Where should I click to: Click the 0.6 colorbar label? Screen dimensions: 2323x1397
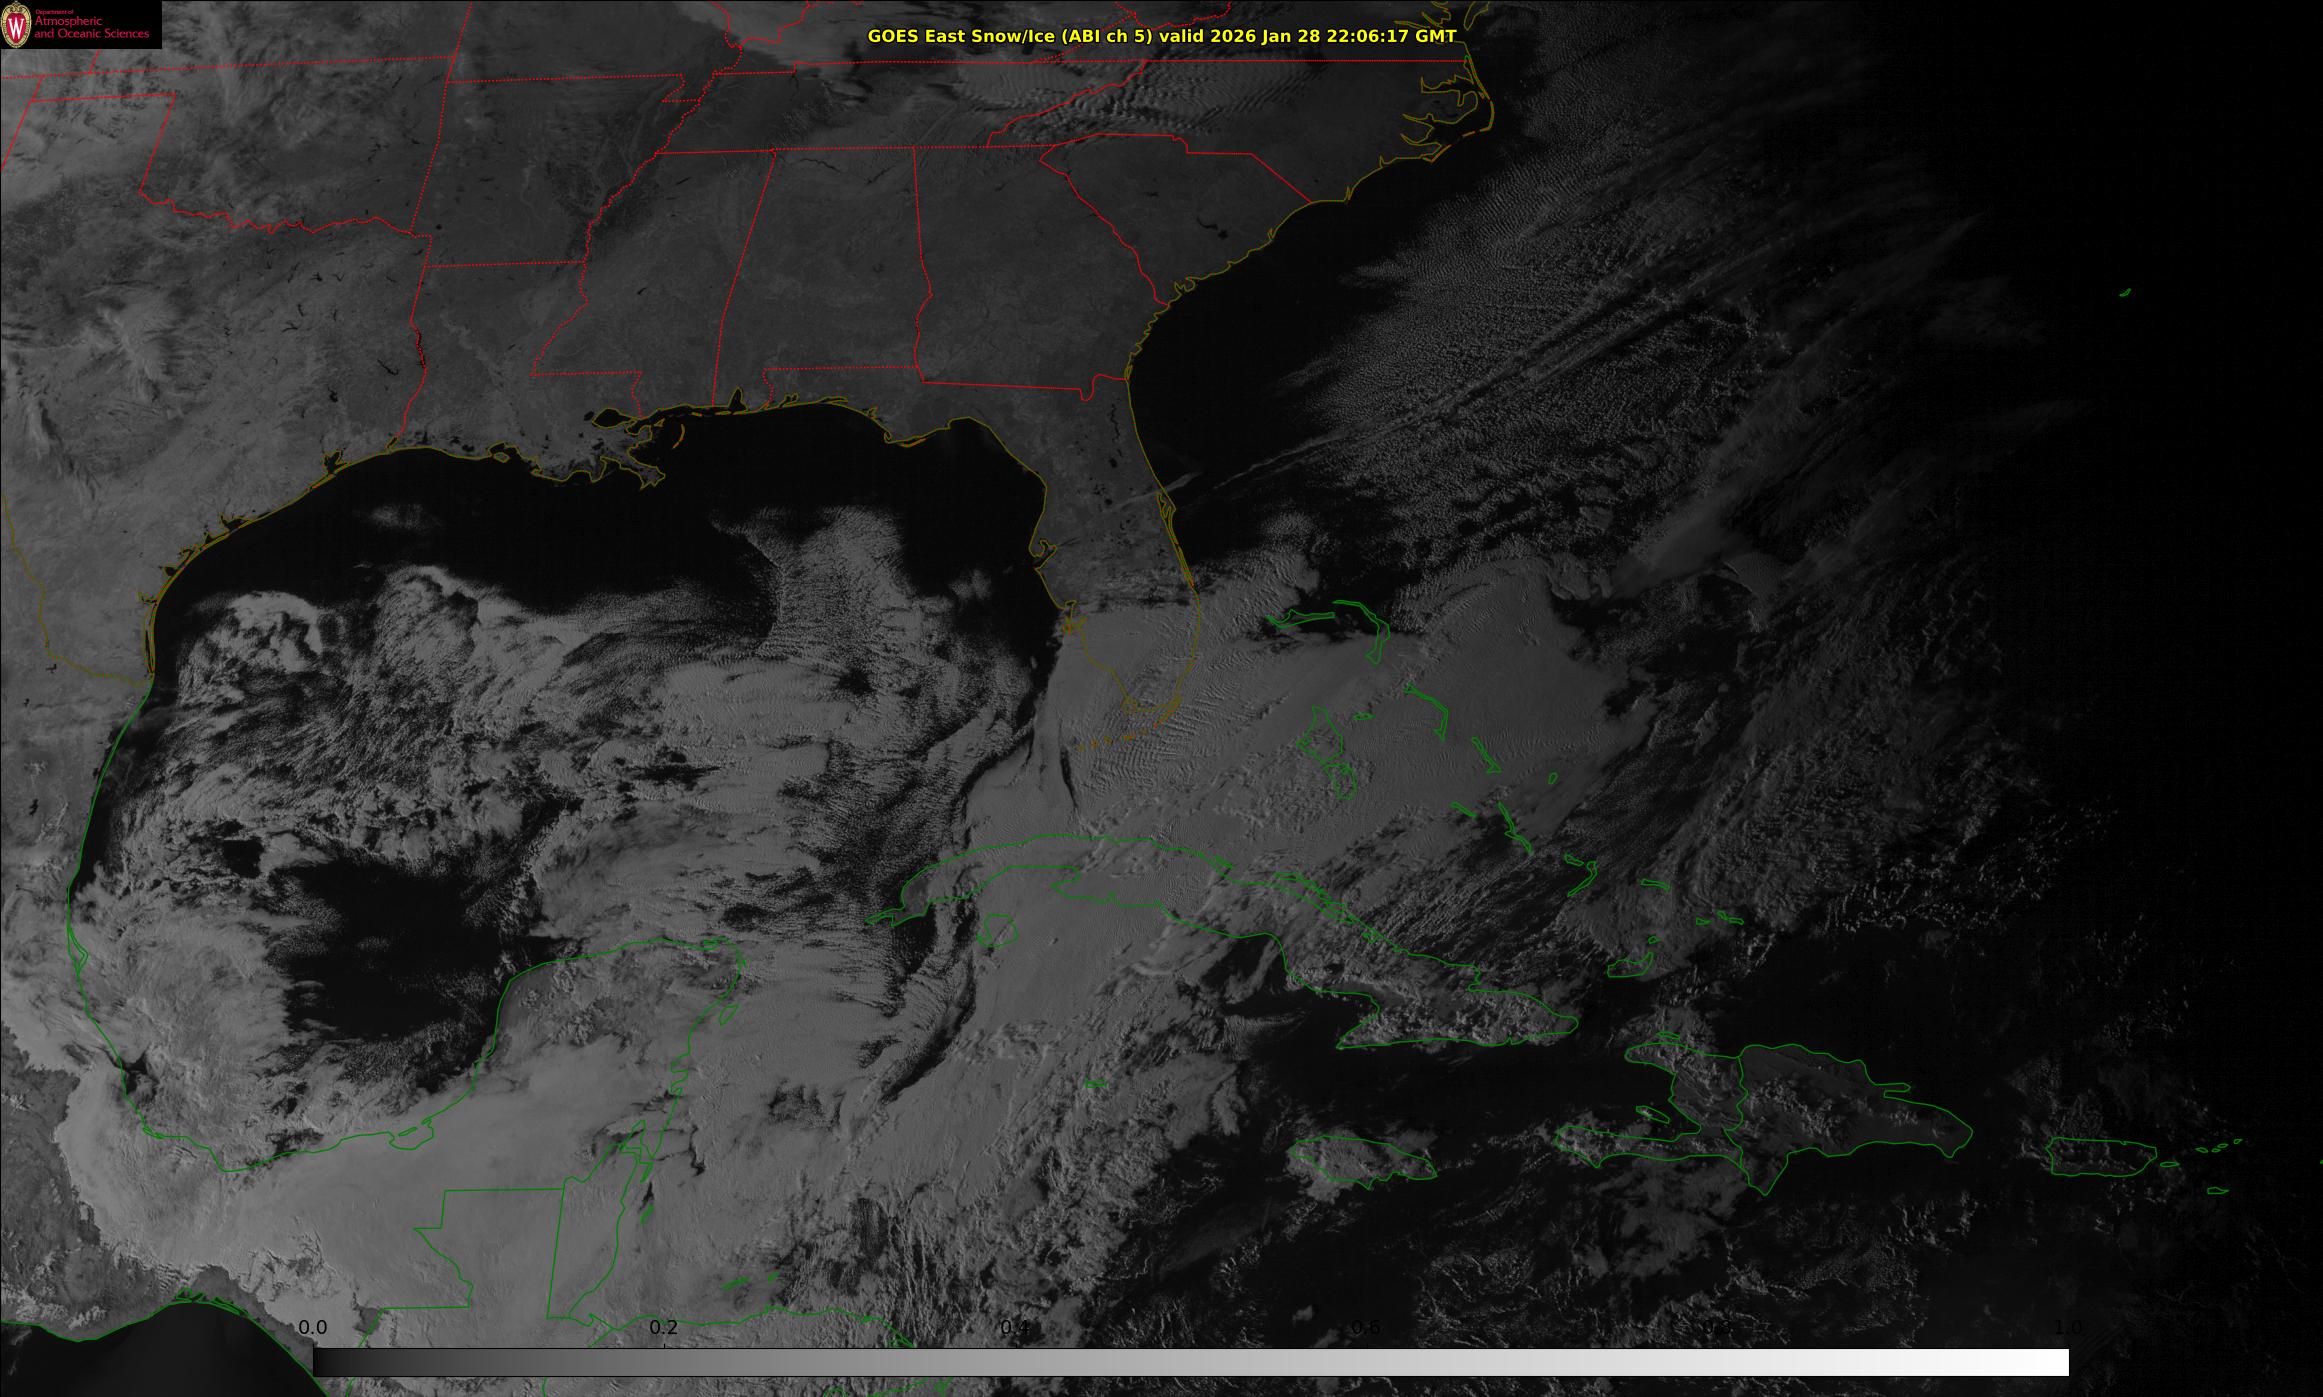tap(1365, 1327)
